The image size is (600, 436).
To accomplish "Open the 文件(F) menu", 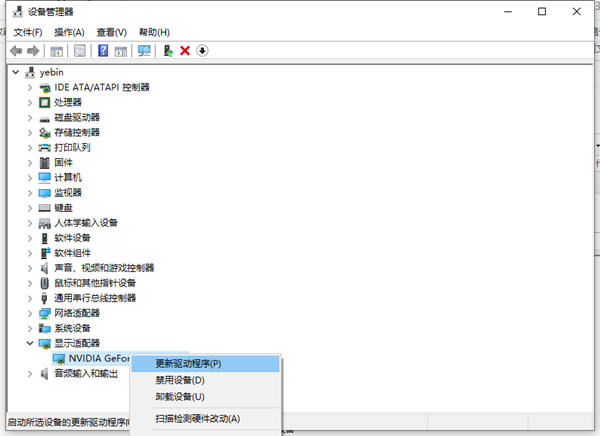I will (27, 32).
